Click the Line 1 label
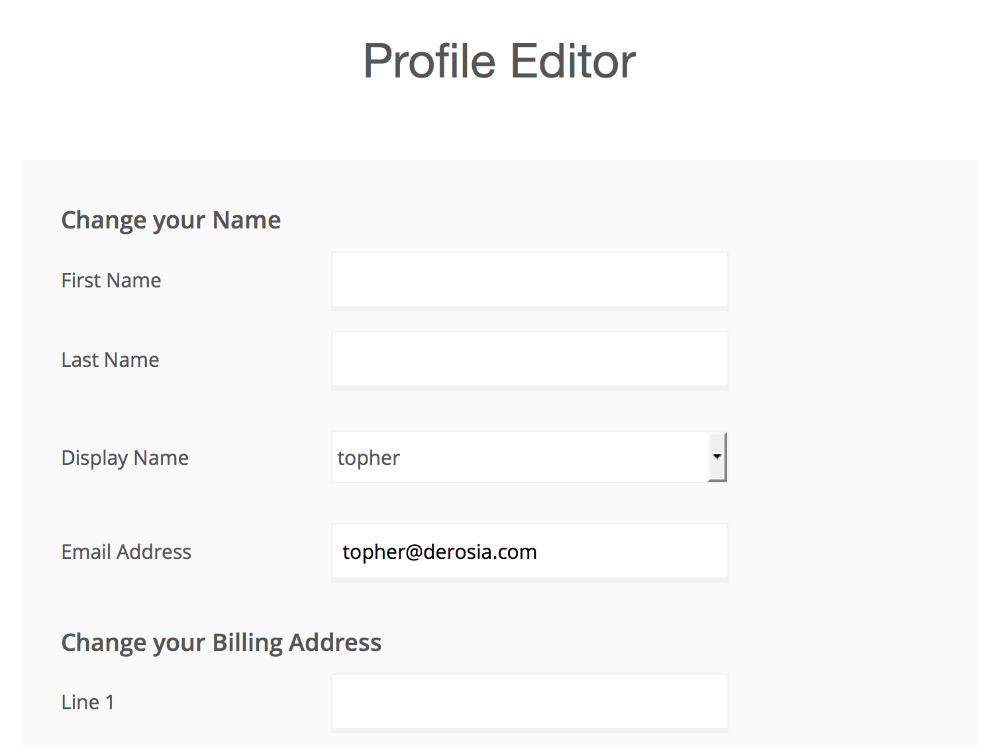The image size is (1000, 747). [x=88, y=702]
